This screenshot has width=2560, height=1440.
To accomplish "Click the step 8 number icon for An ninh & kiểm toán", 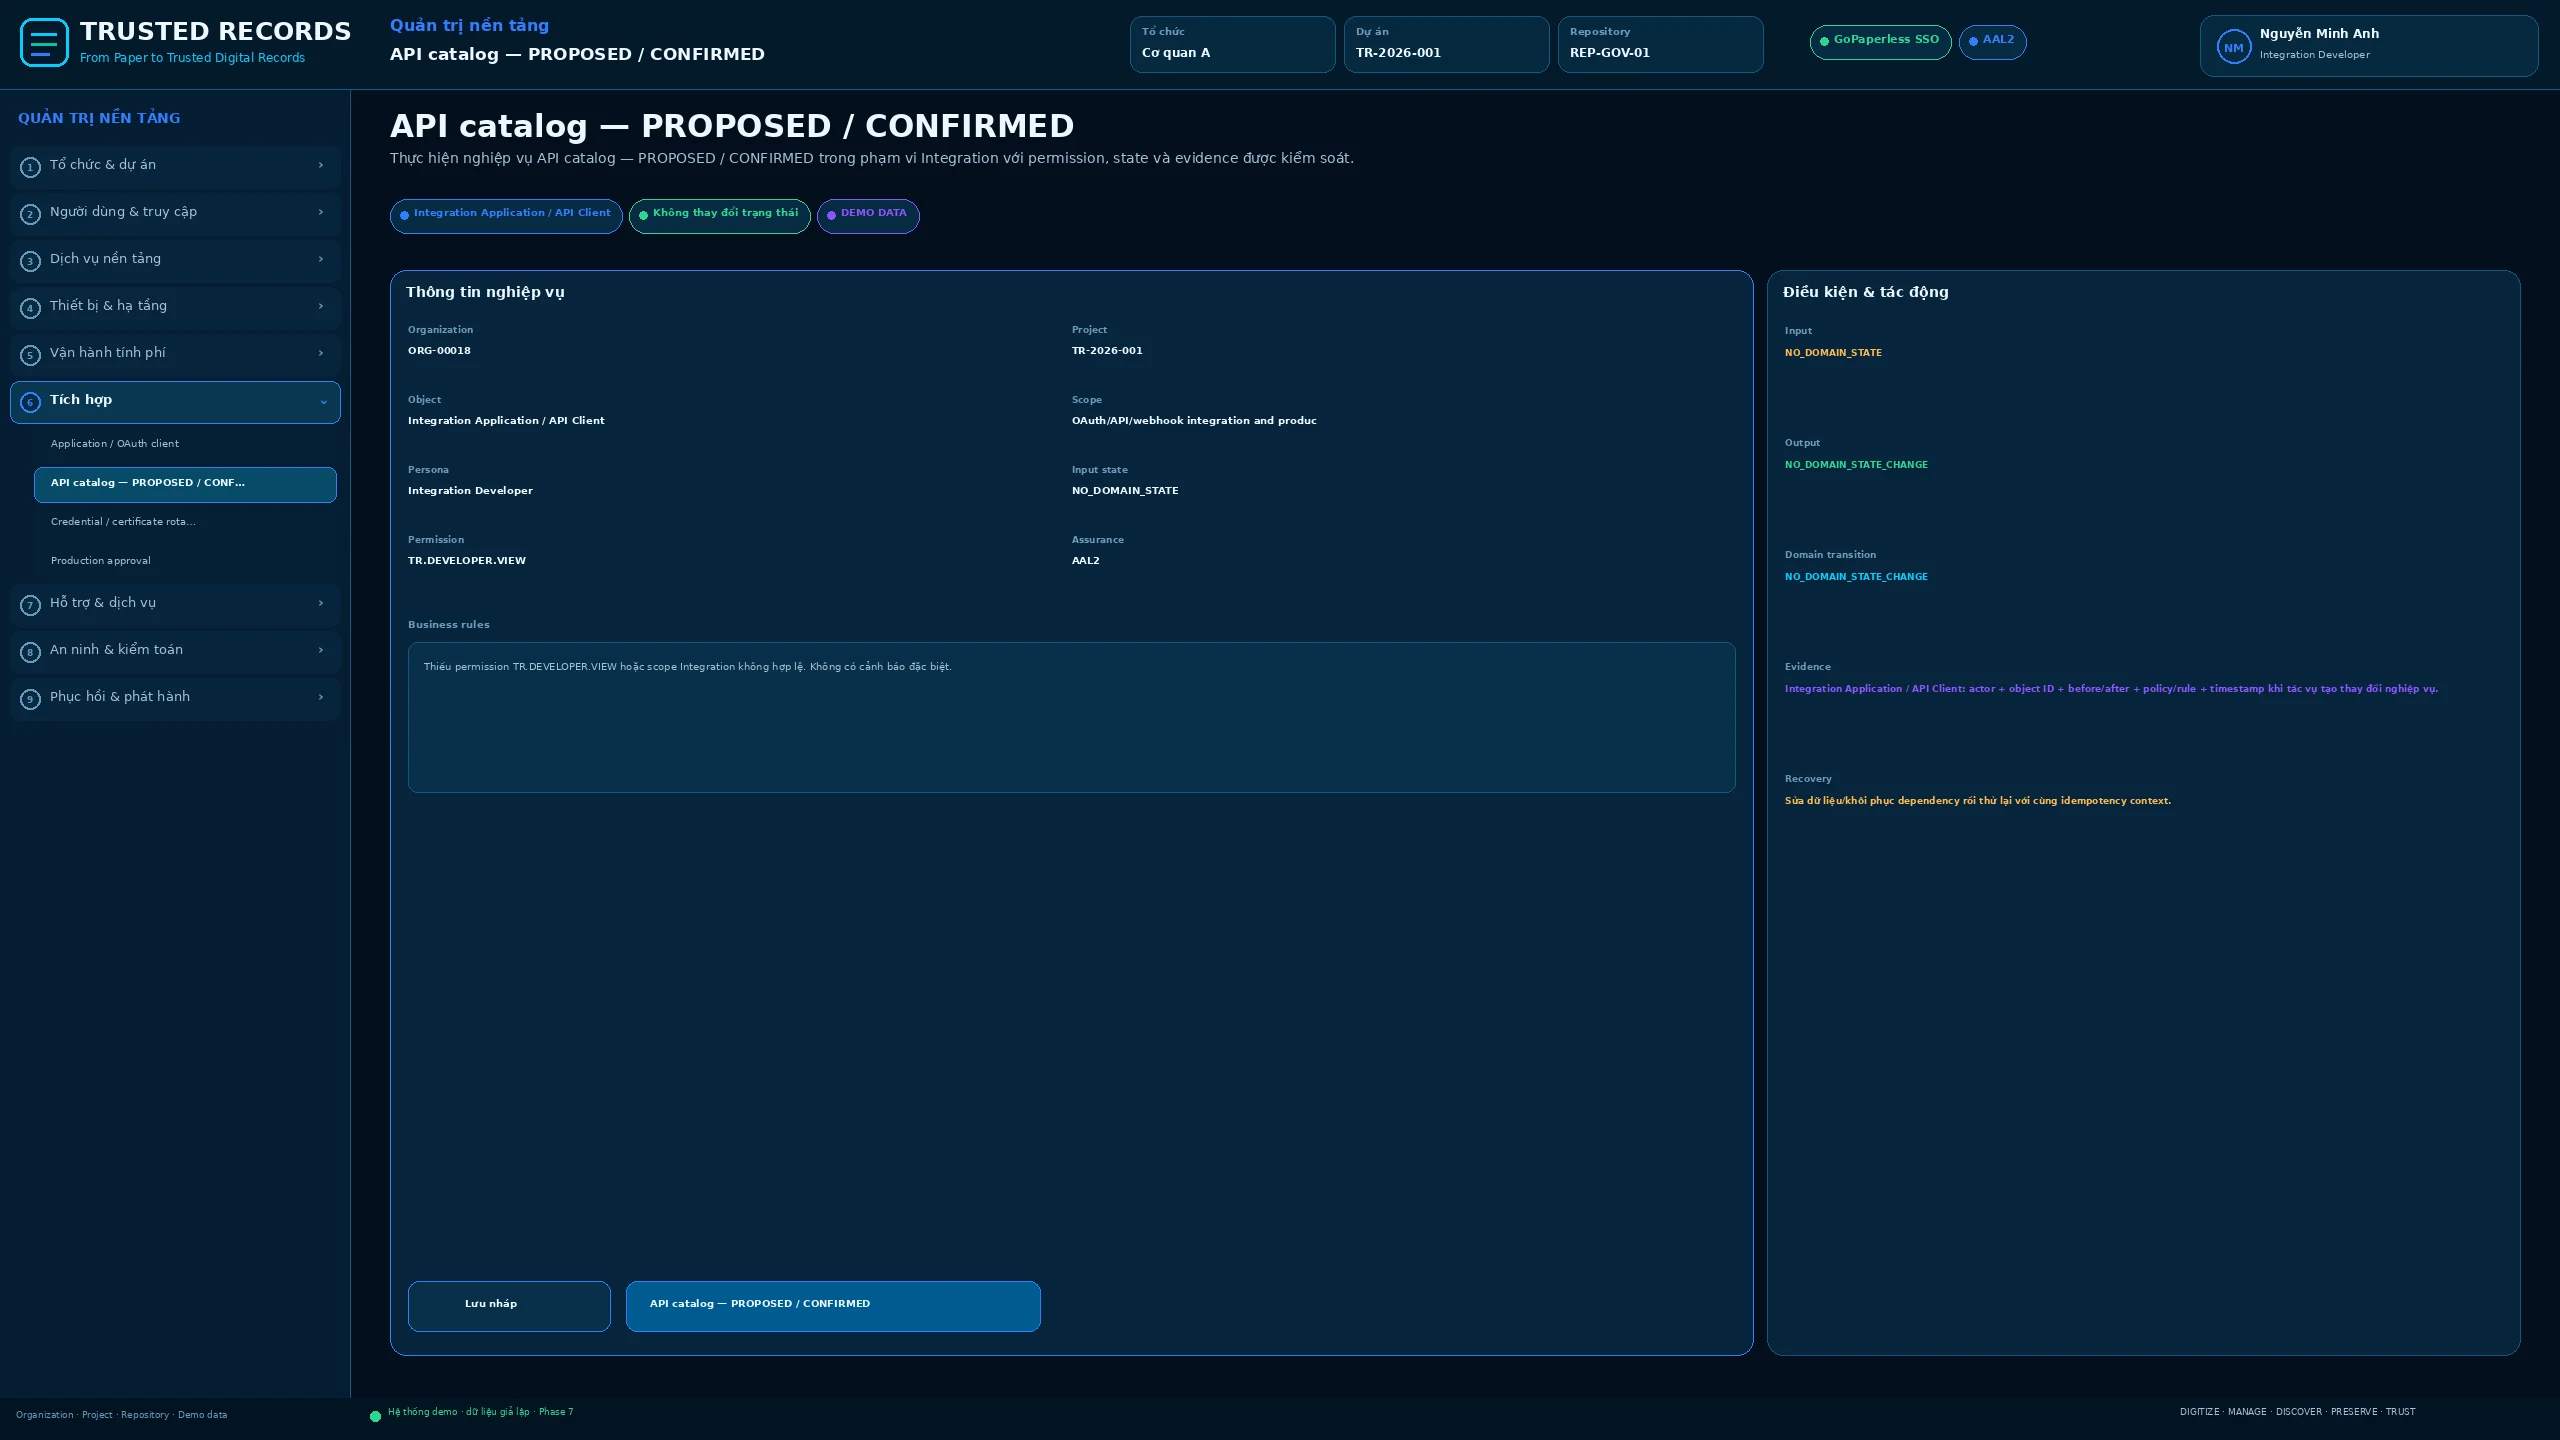I will pos(30,652).
